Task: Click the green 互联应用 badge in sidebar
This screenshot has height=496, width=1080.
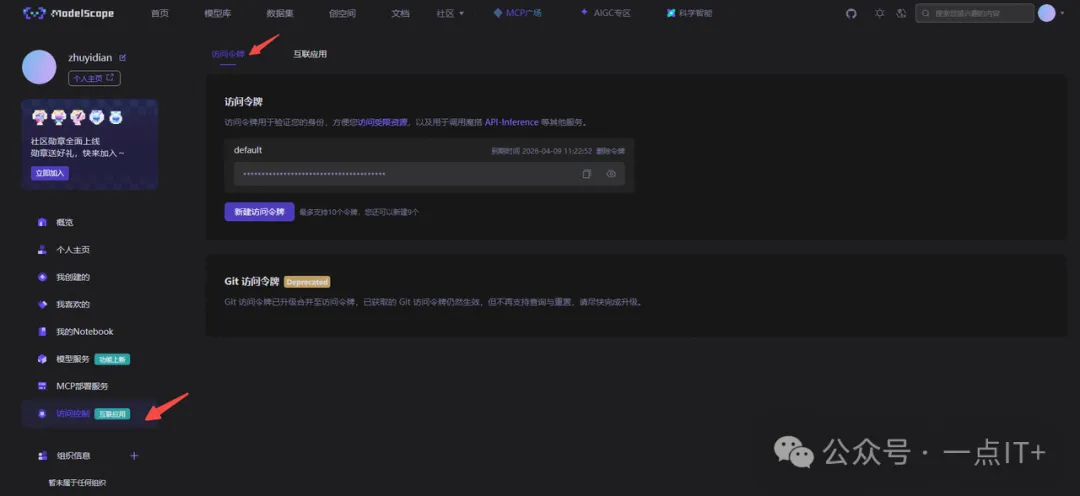Action: tap(112, 414)
